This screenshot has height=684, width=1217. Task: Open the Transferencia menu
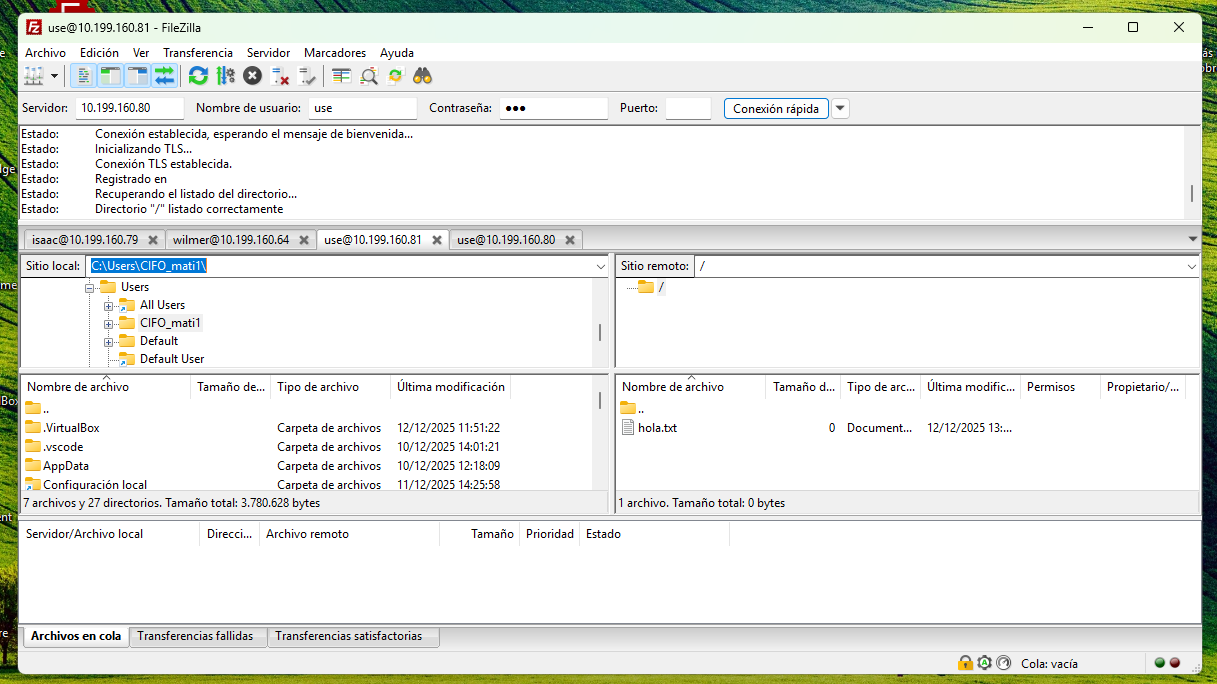point(198,53)
